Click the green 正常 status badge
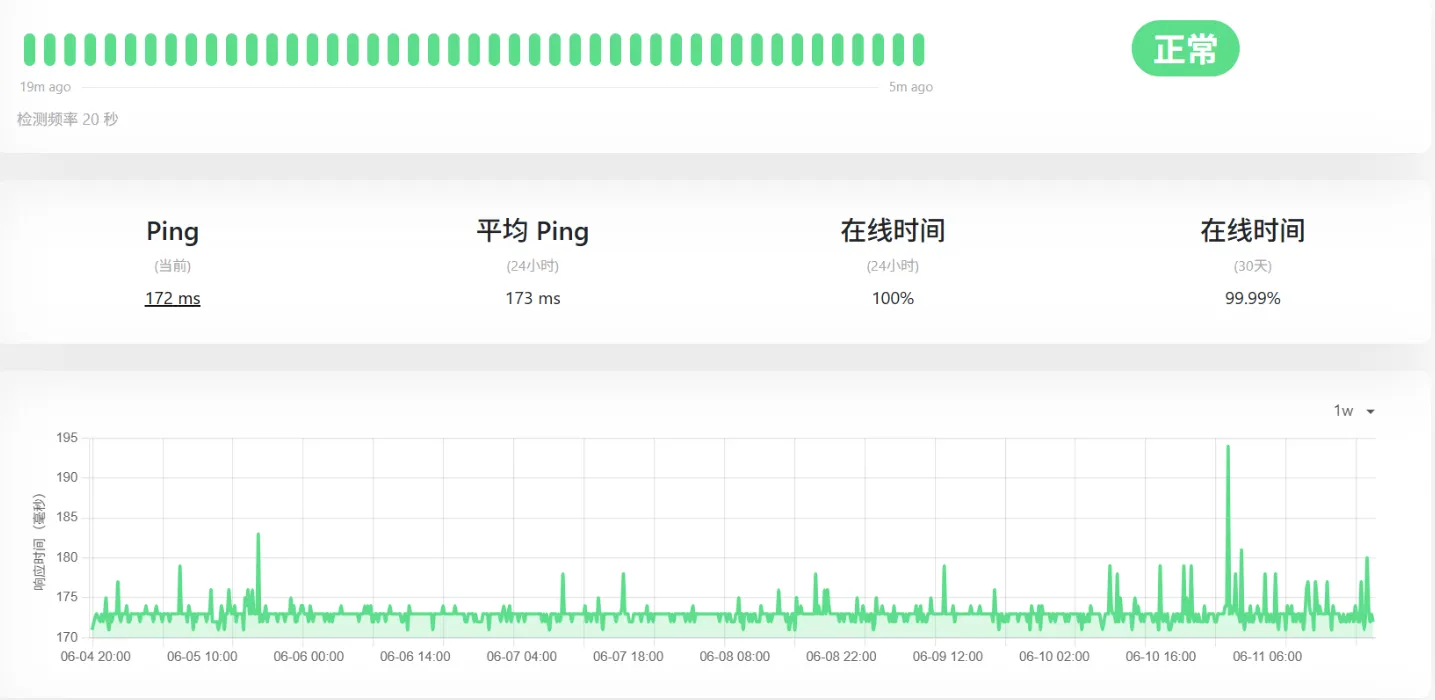1435x700 pixels. (1185, 48)
